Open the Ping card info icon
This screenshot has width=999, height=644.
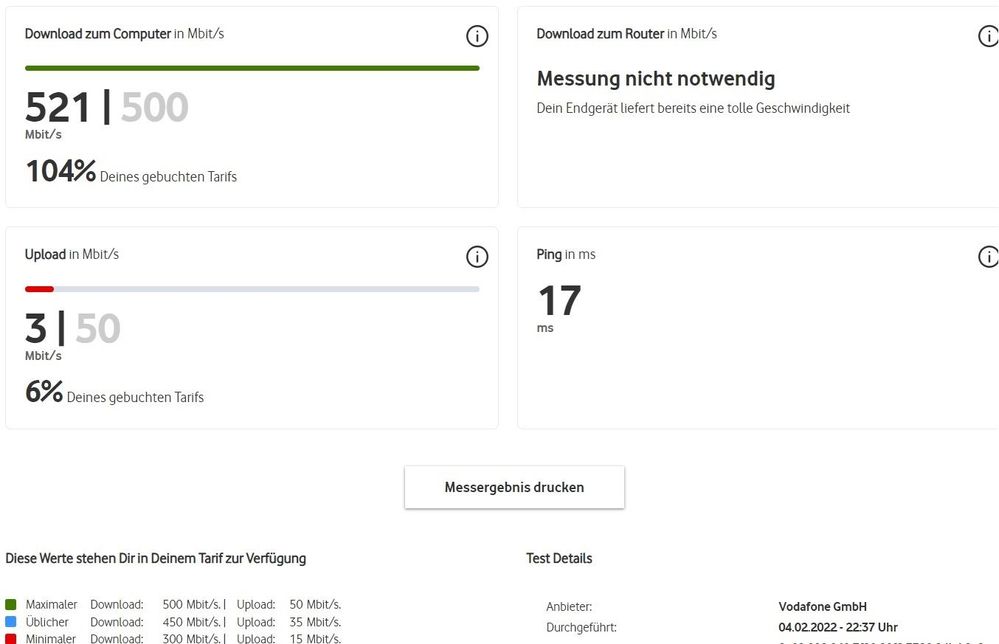[988, 257]
